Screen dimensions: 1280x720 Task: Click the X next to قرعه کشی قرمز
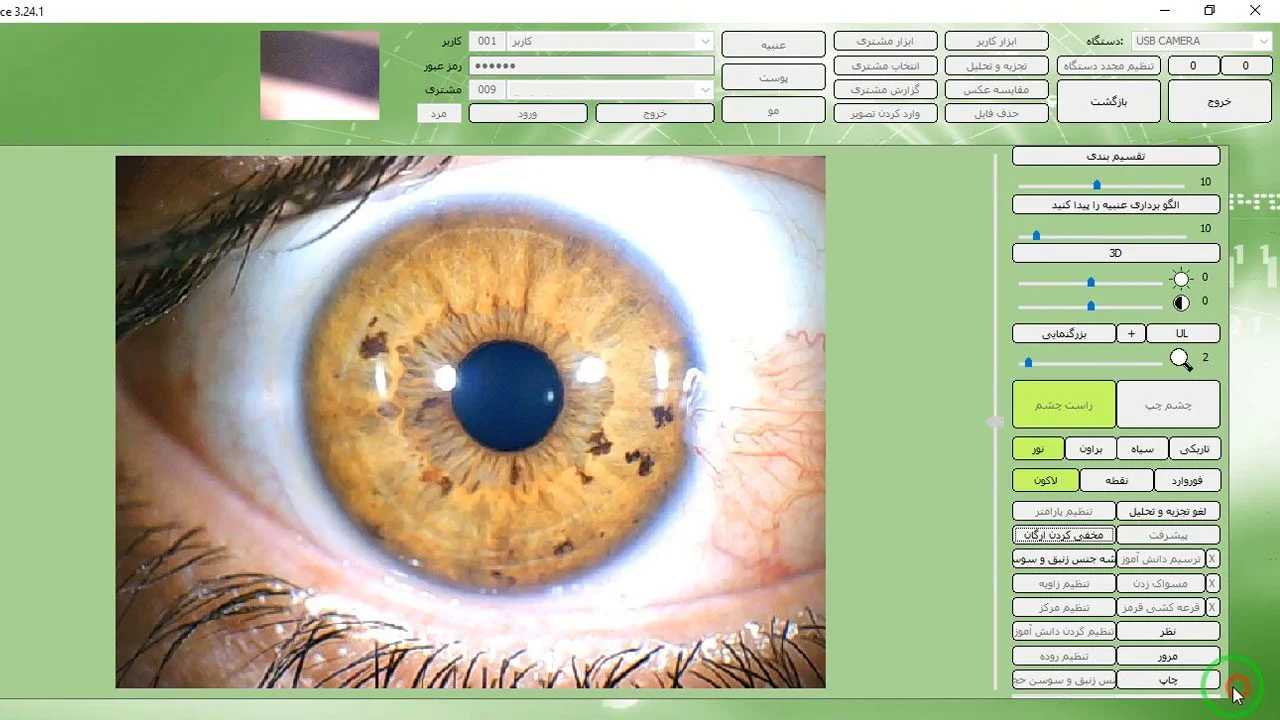click(1213, 607)
